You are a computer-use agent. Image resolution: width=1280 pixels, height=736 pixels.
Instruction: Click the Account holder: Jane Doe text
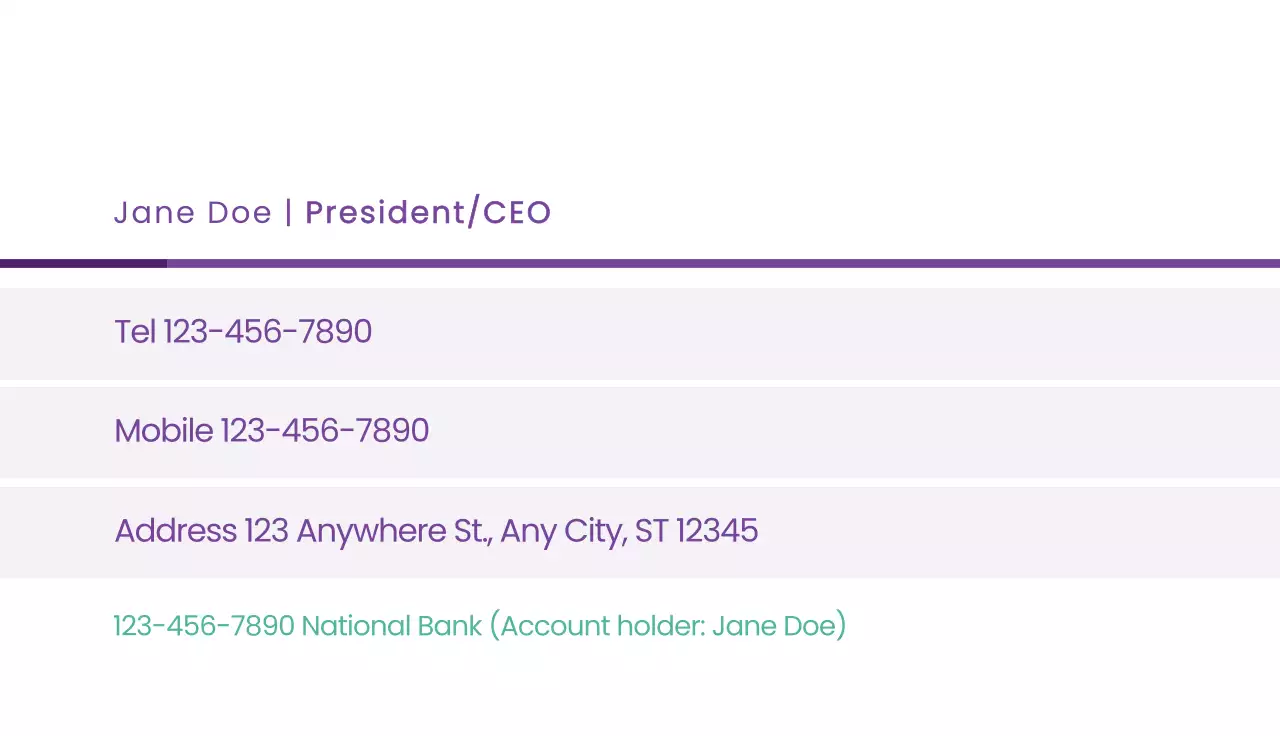coord(668,626)
